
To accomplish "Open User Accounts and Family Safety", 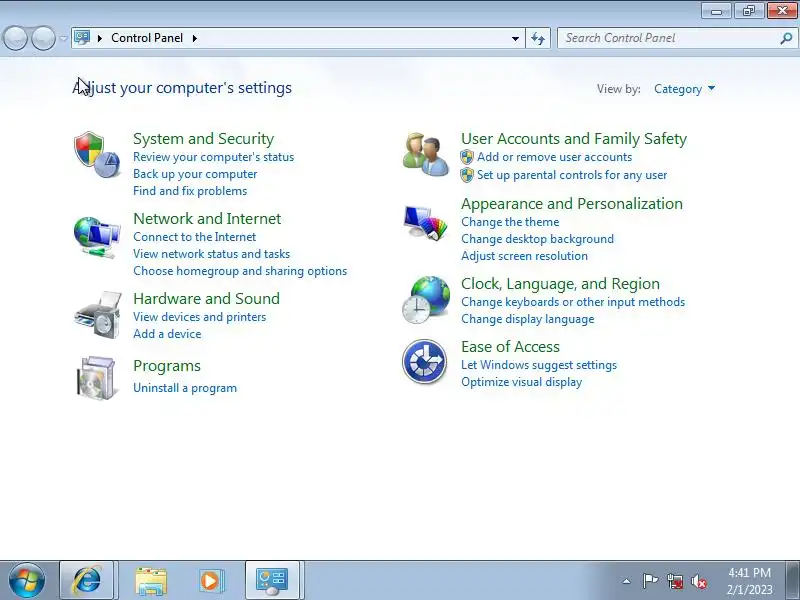I will 574,139.
